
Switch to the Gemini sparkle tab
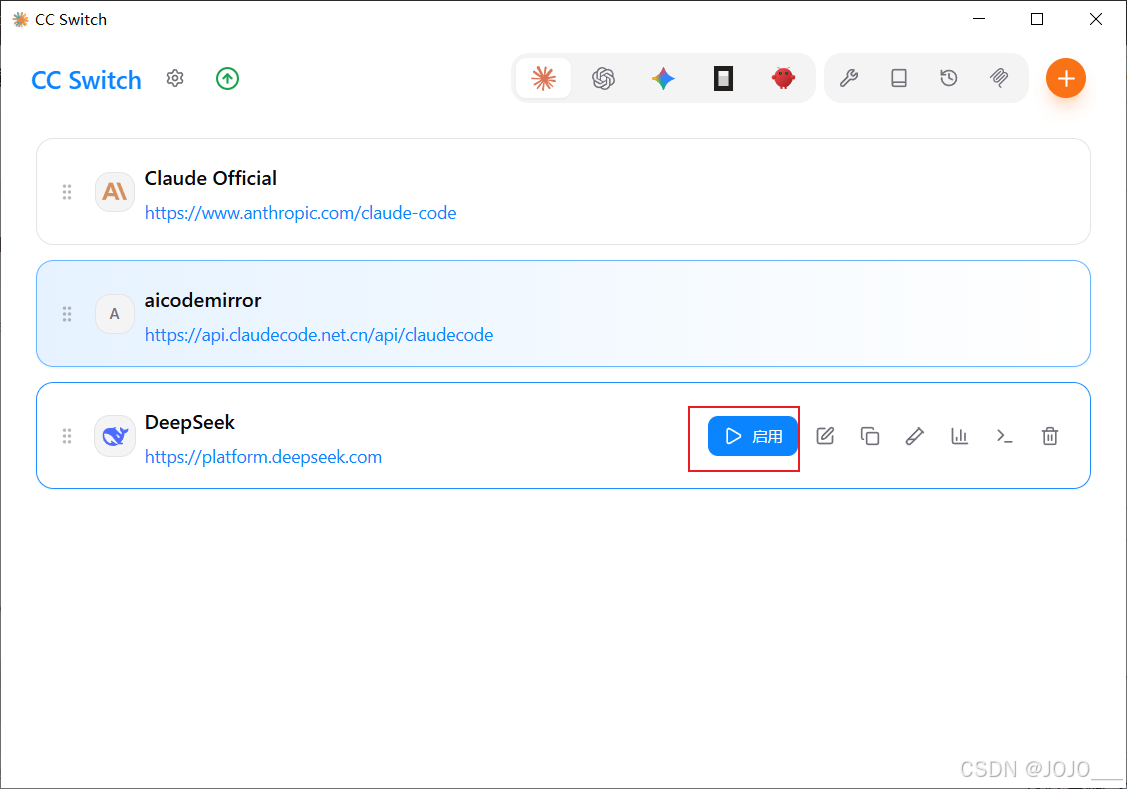tap(663, 78)
